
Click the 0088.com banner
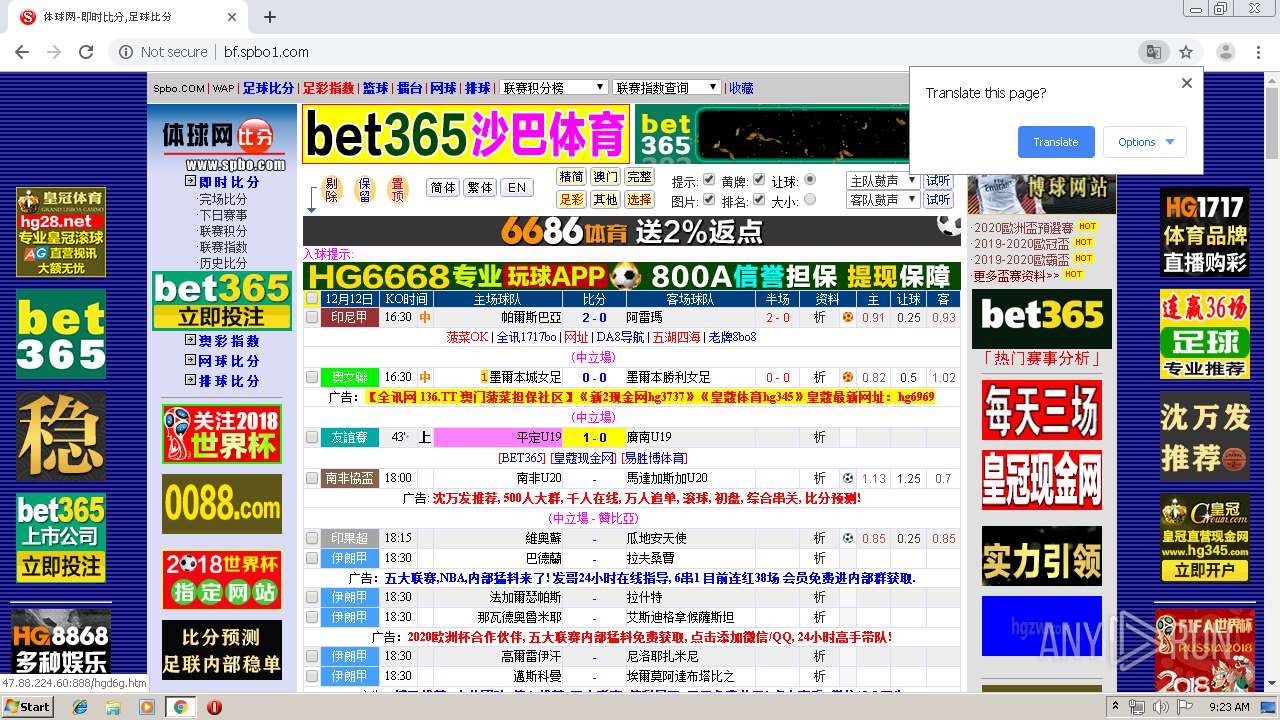click(222, 504)
